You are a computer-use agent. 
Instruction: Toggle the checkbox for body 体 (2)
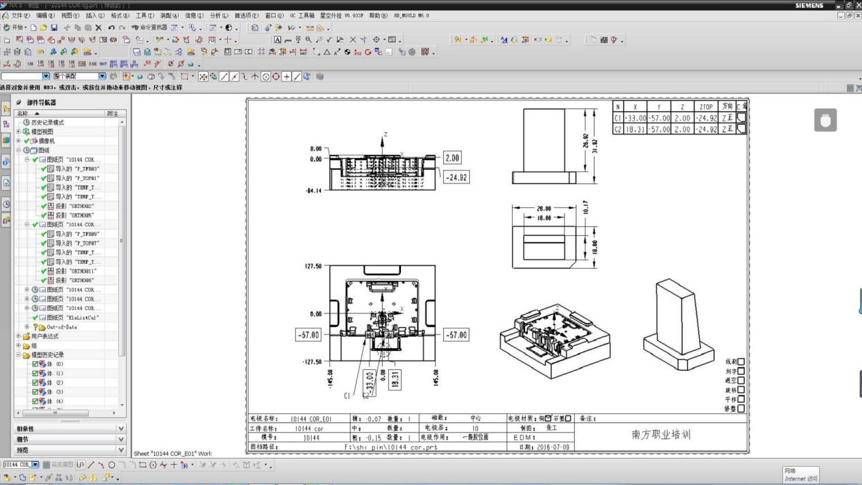tap(35, 383)
